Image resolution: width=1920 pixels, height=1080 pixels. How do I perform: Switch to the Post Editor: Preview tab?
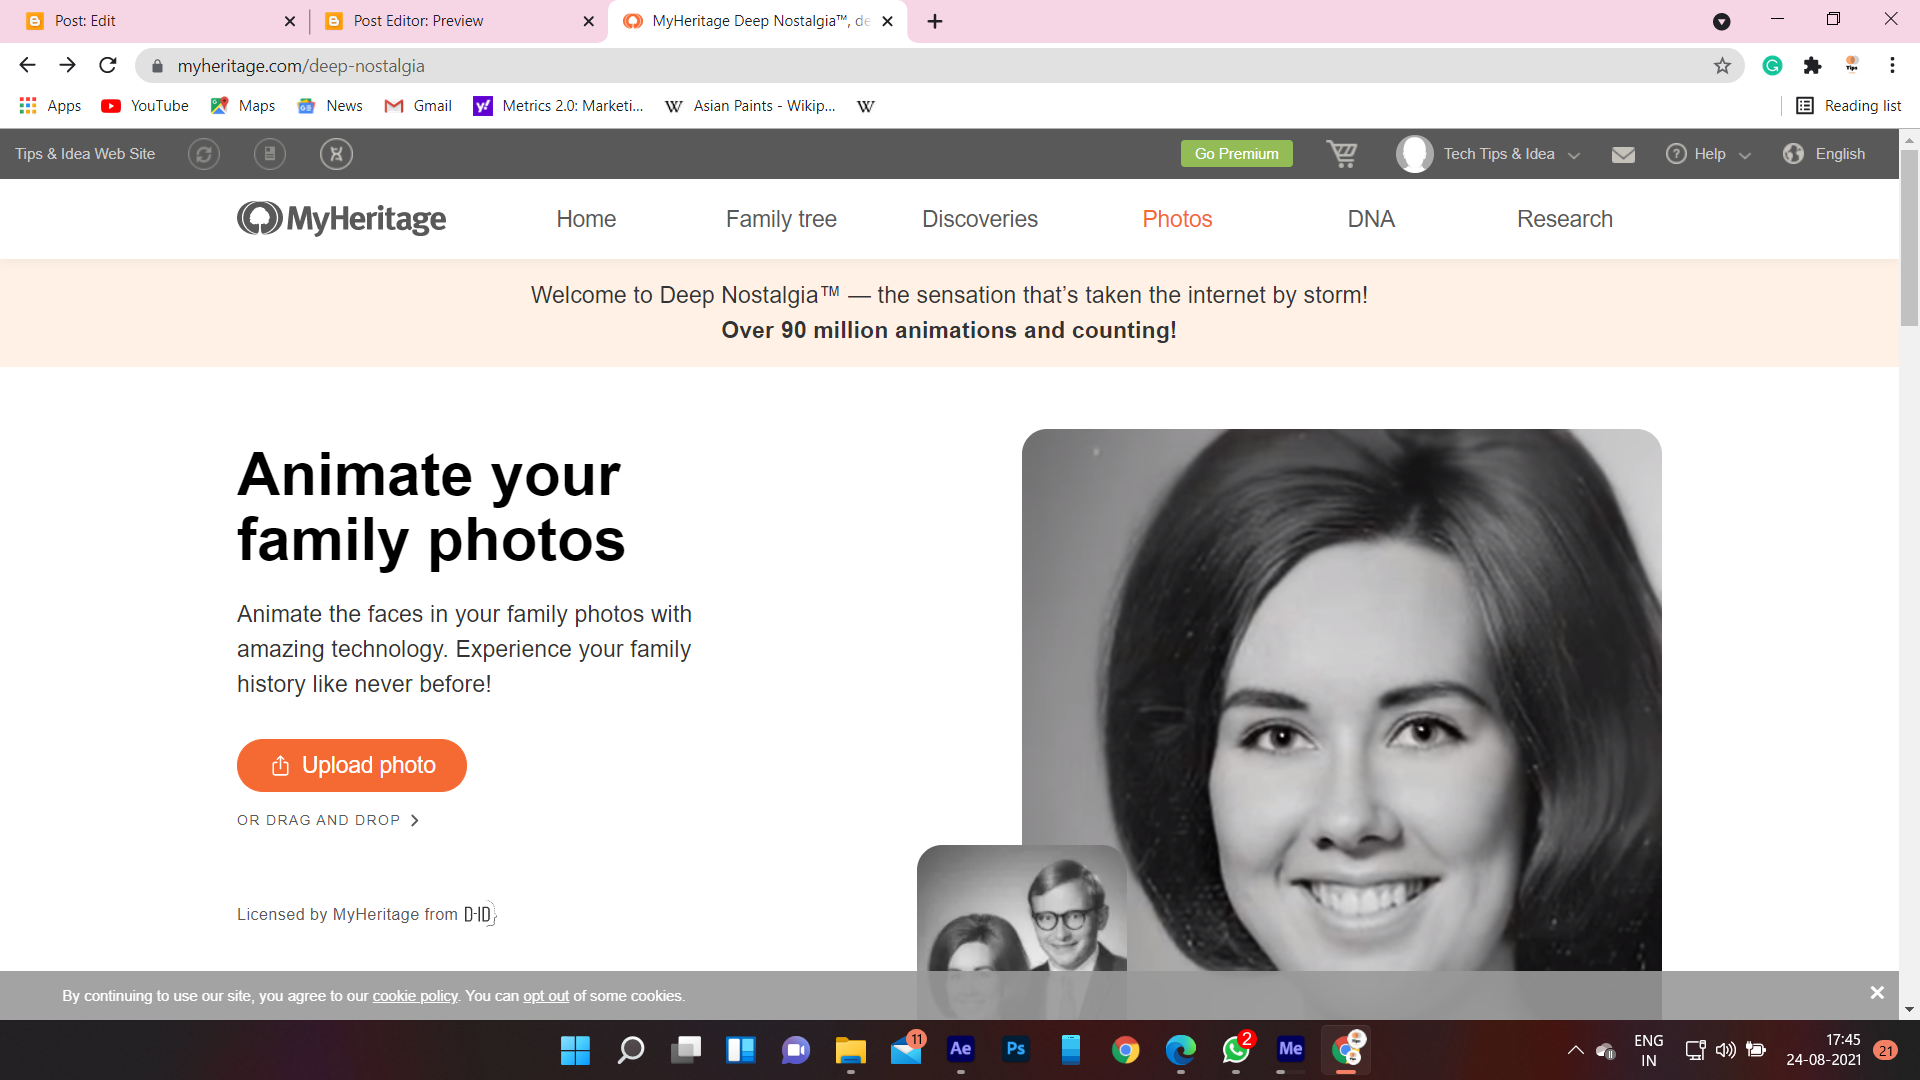tap(418, 21)
